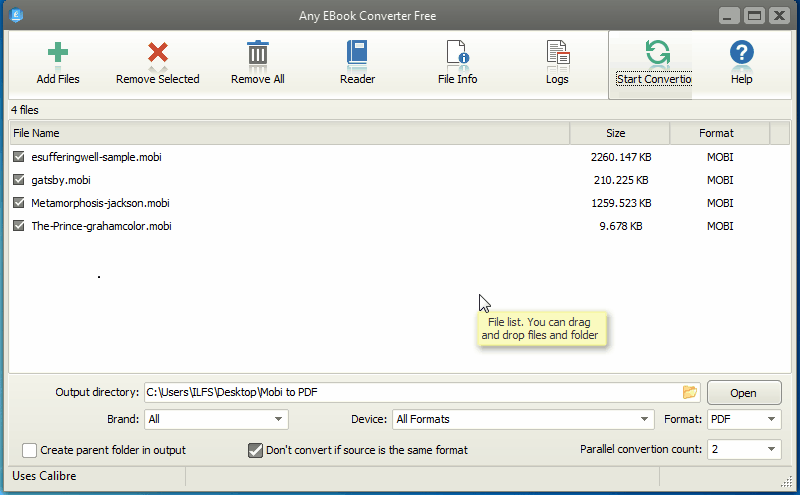Open the Help question mark icon

coord(741,52)
